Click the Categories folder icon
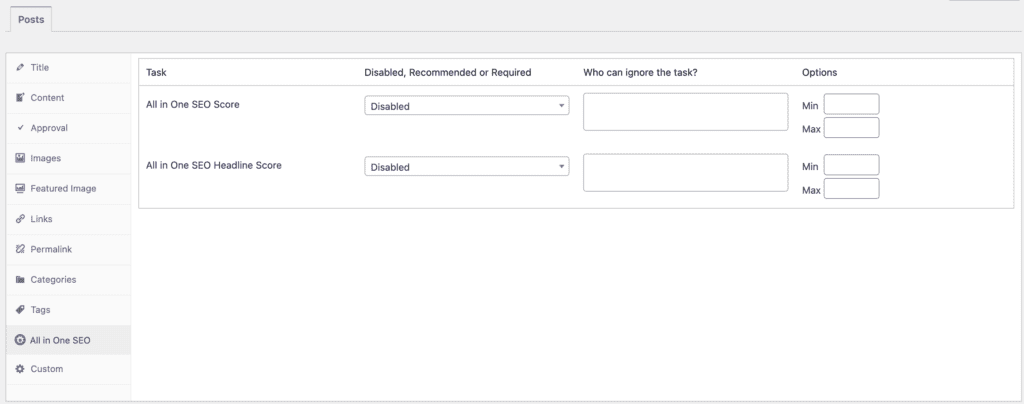 tap(20, 279)
